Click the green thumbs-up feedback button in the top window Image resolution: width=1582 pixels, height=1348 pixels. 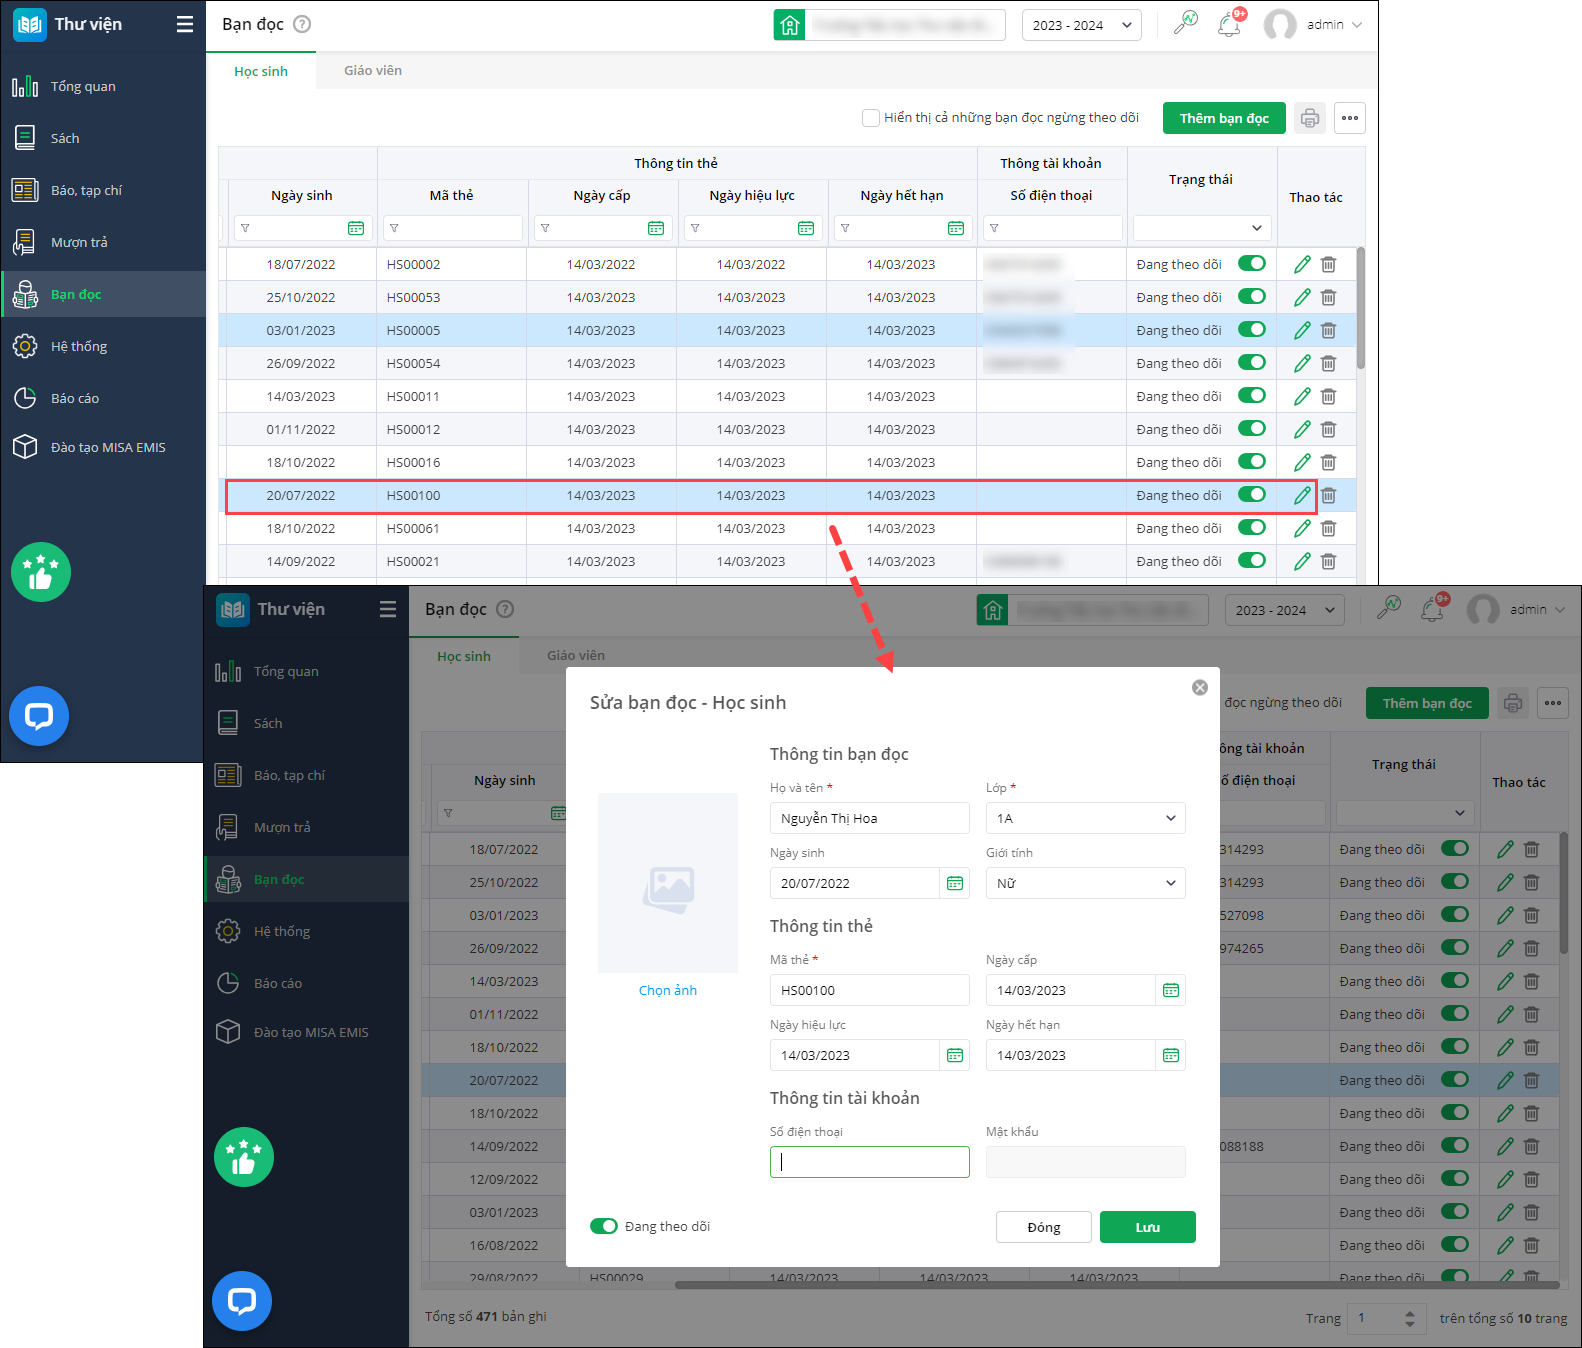41,572
